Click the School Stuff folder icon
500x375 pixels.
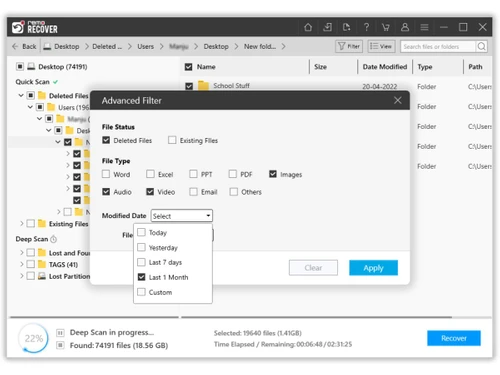tap(203, 86)
